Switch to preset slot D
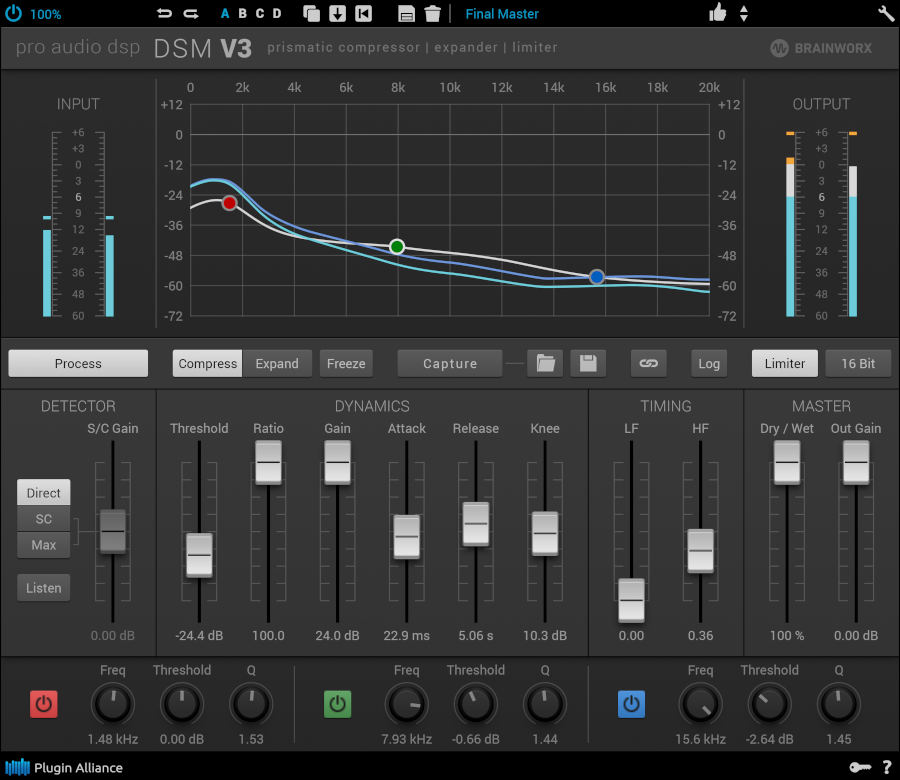The image size is (900, 780). click(x=276, y=14)
